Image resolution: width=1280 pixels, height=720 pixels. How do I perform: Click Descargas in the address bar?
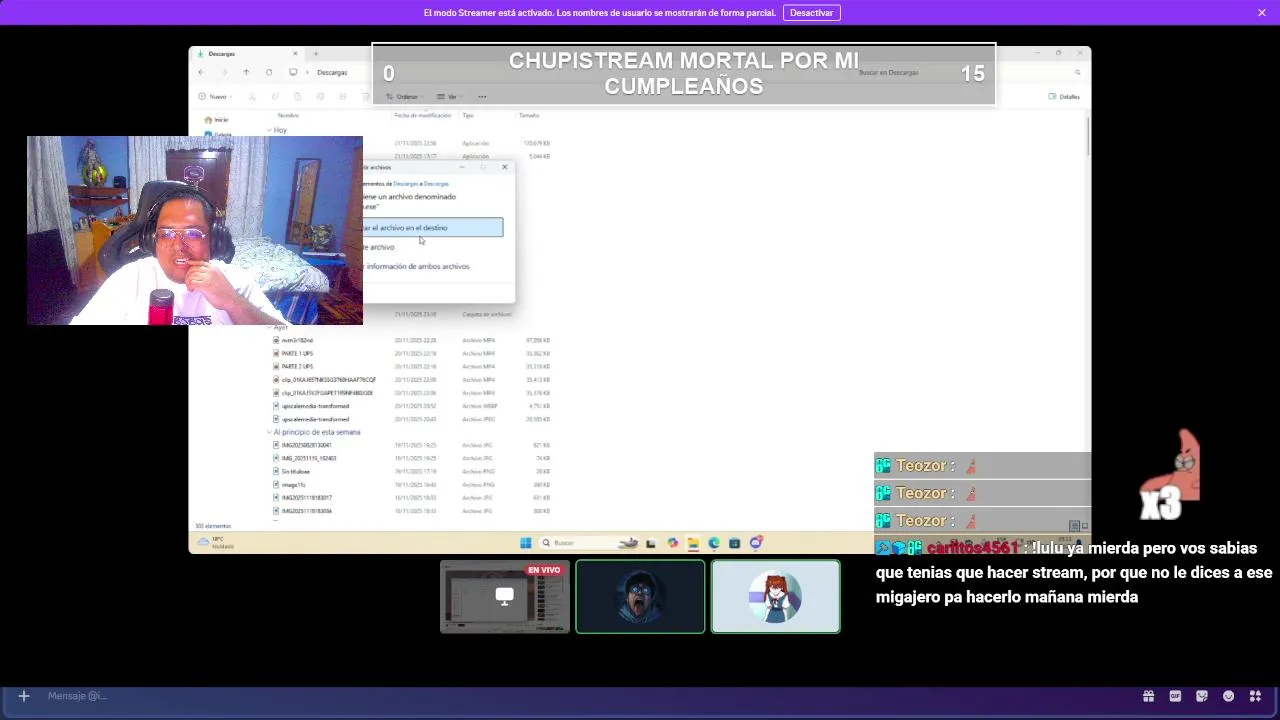coord(332,72)
